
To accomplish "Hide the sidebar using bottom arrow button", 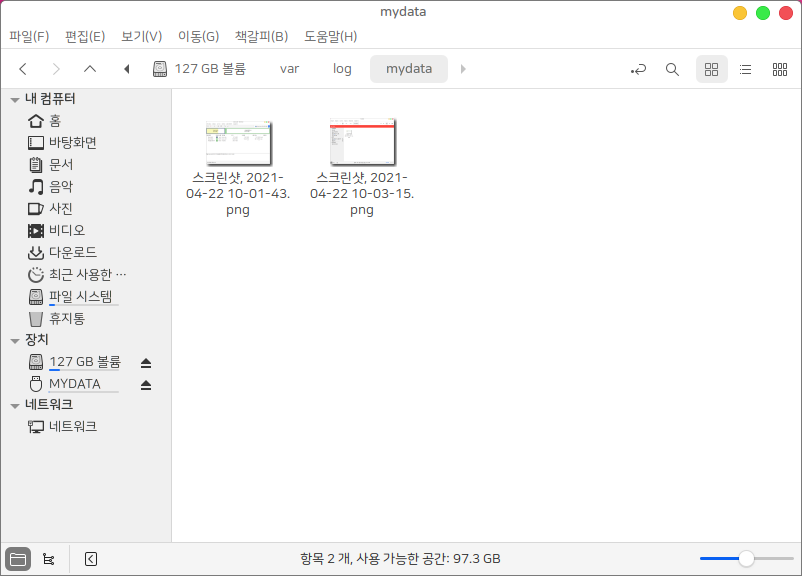I will 90,559.
